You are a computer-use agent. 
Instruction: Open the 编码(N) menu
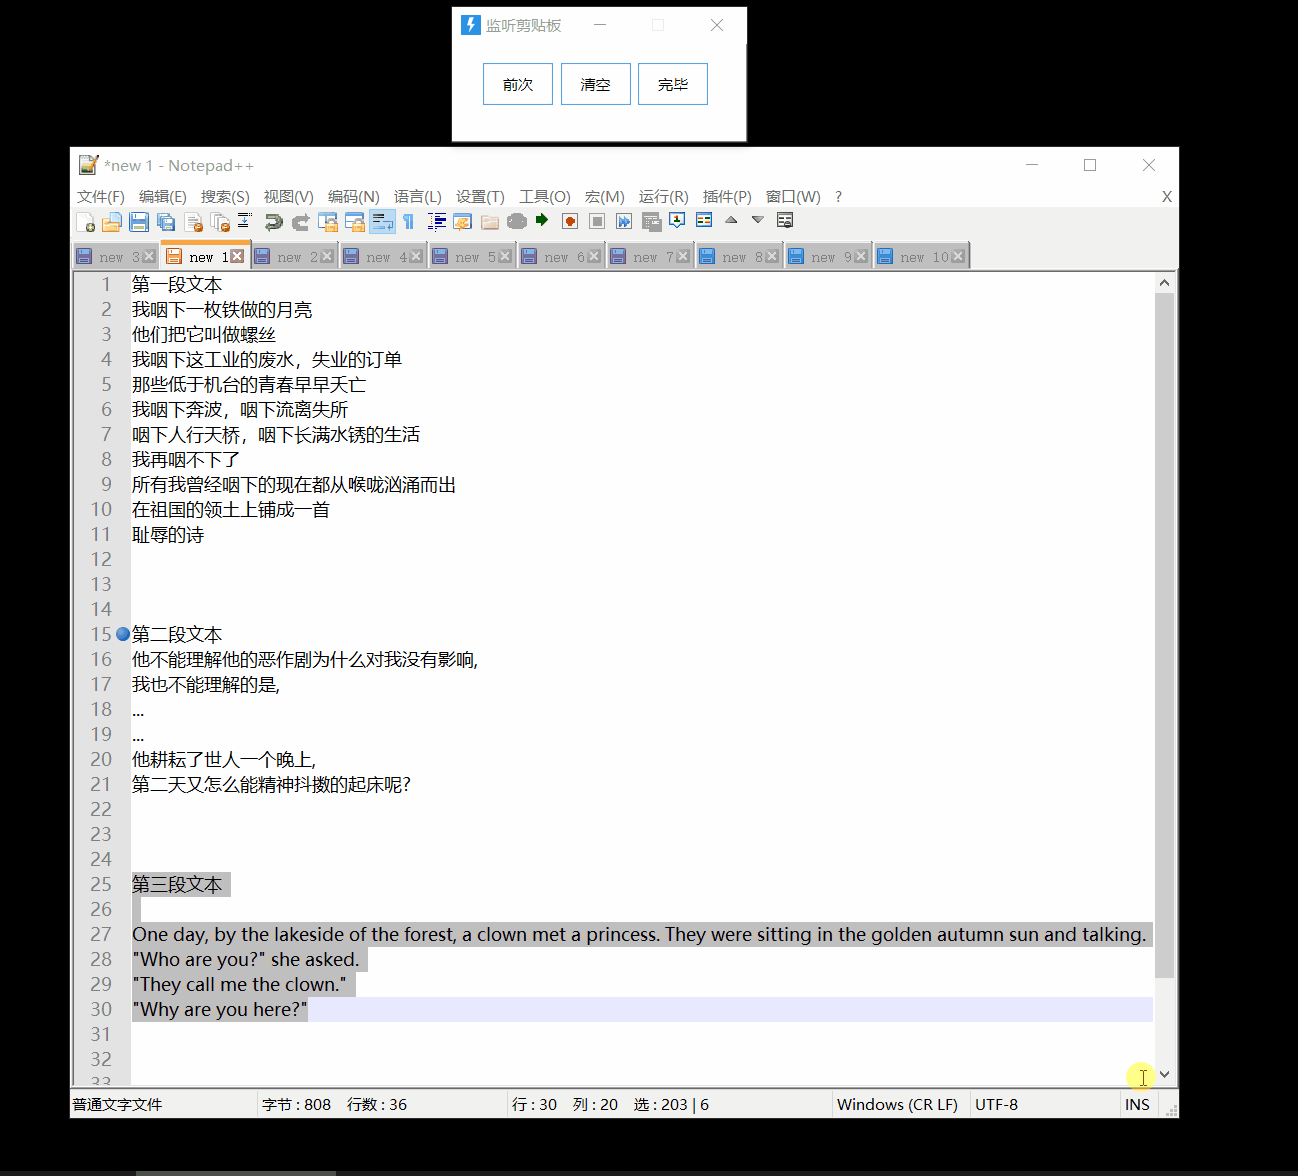(354, 196)
